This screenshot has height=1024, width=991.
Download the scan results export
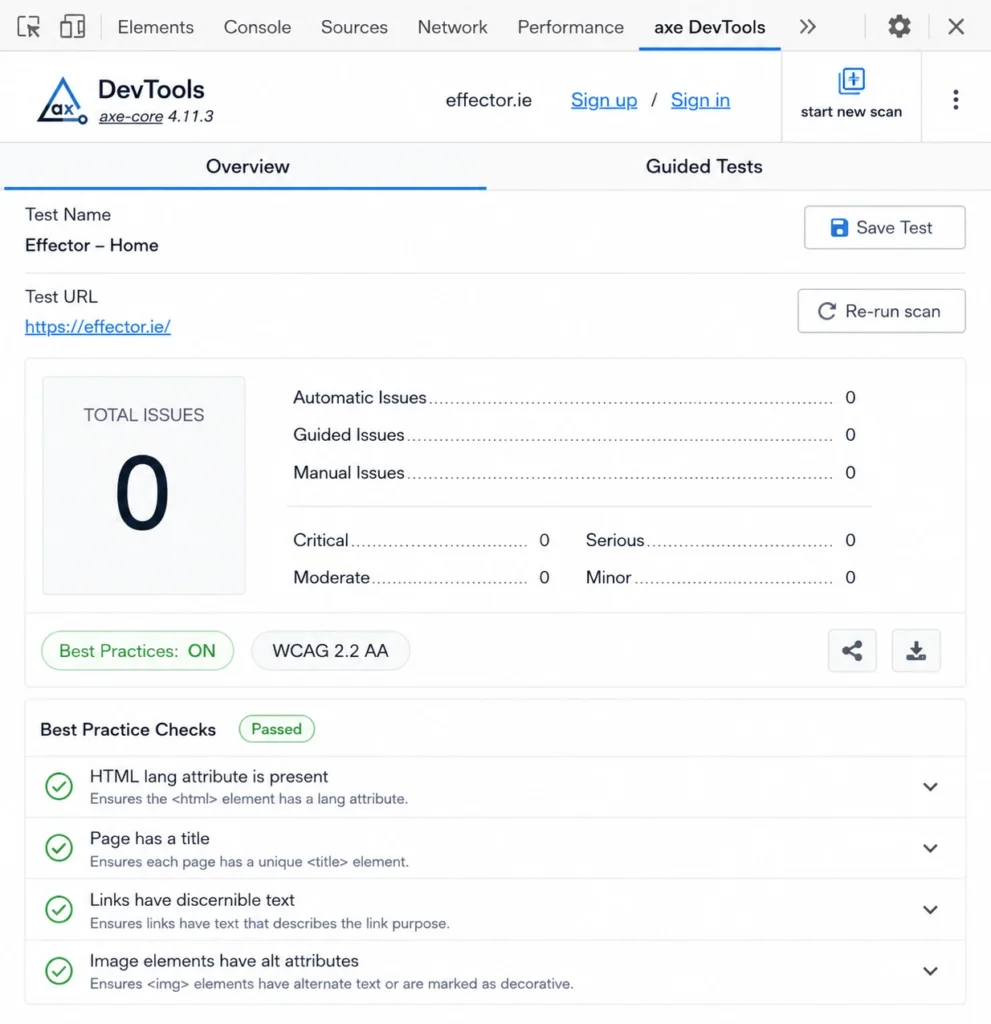pos(916,650)
